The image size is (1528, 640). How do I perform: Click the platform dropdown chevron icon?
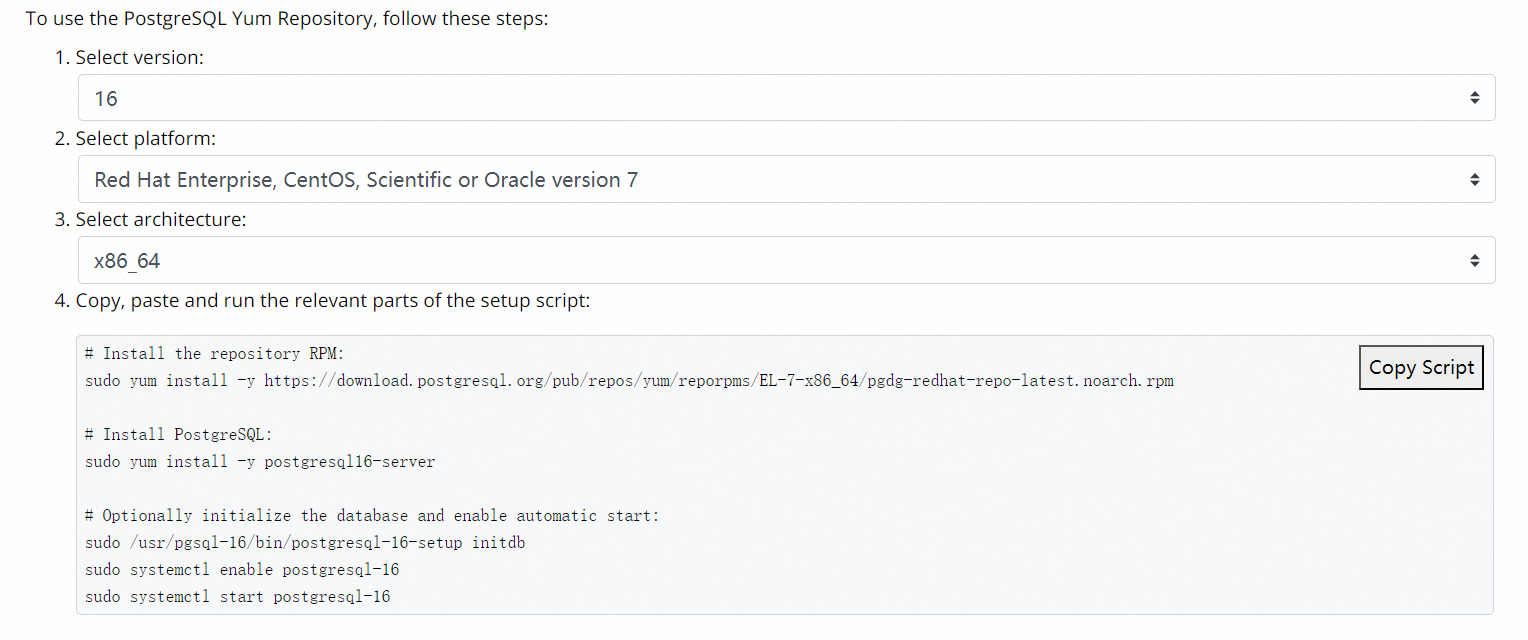coord(1474,179)
